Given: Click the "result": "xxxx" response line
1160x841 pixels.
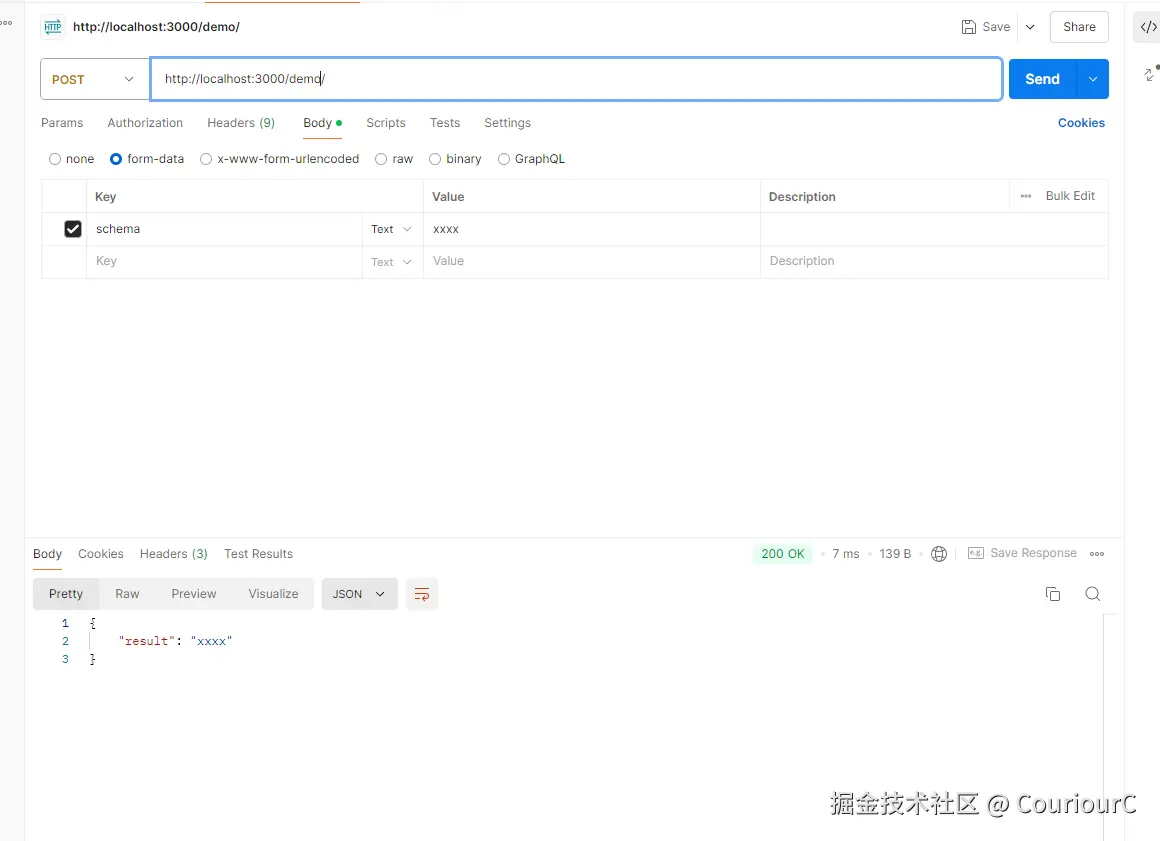Looking at the screenshot, I should pos(175,641).
